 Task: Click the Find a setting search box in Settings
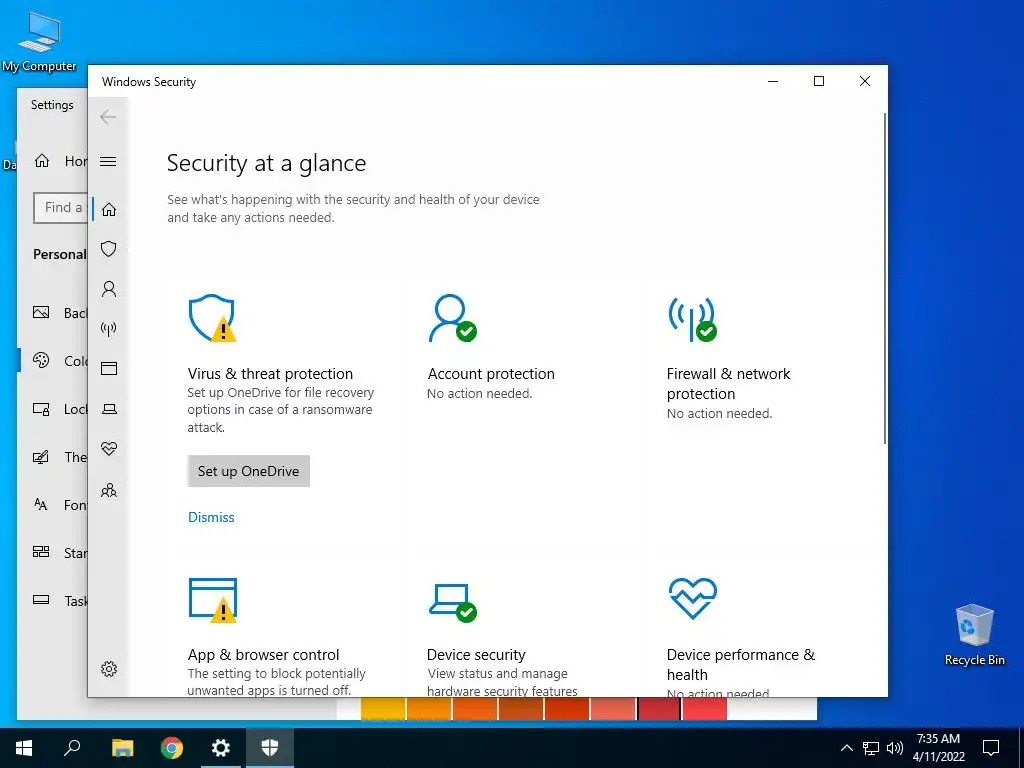pos(60,208)
